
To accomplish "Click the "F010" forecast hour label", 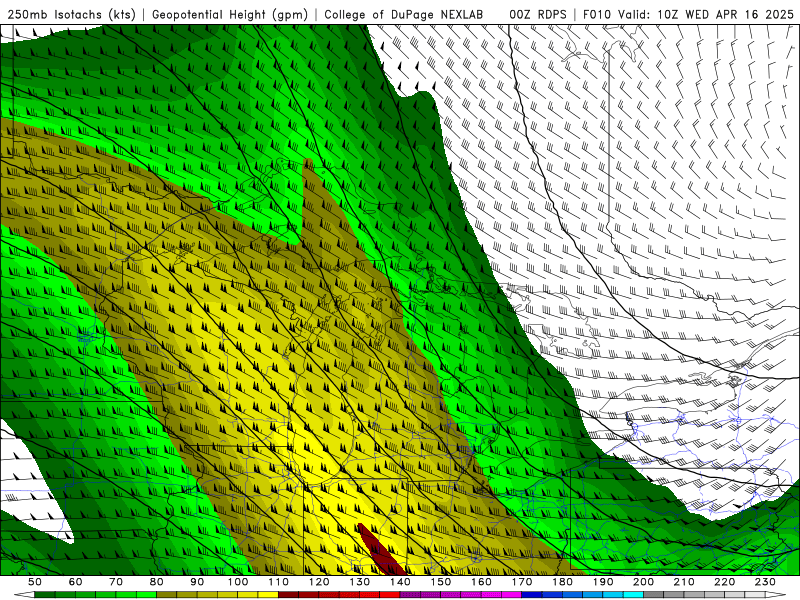I will click(x=598, y=14).
